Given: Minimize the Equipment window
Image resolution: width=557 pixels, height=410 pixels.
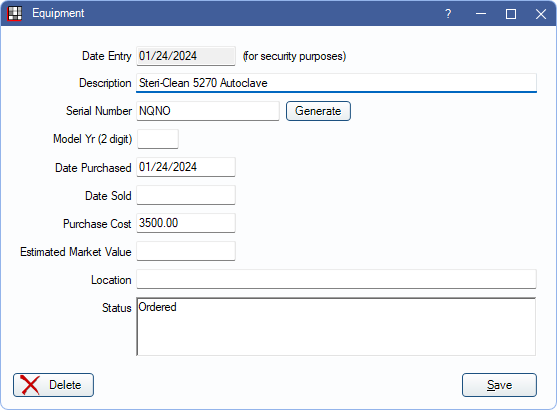Looking at the screenshot, I should click(481, 14).
